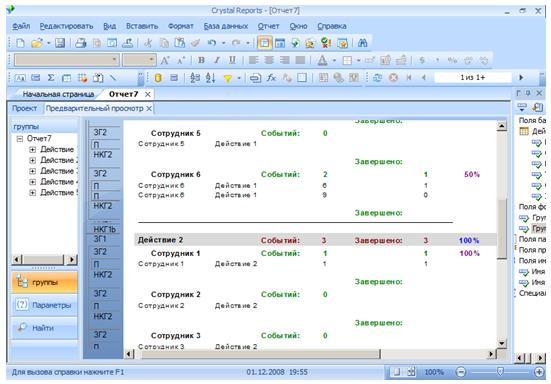This screenshot has height=384, width=551.
Task: Switch to the Проект tab
Action: click(x=24, y=108)
